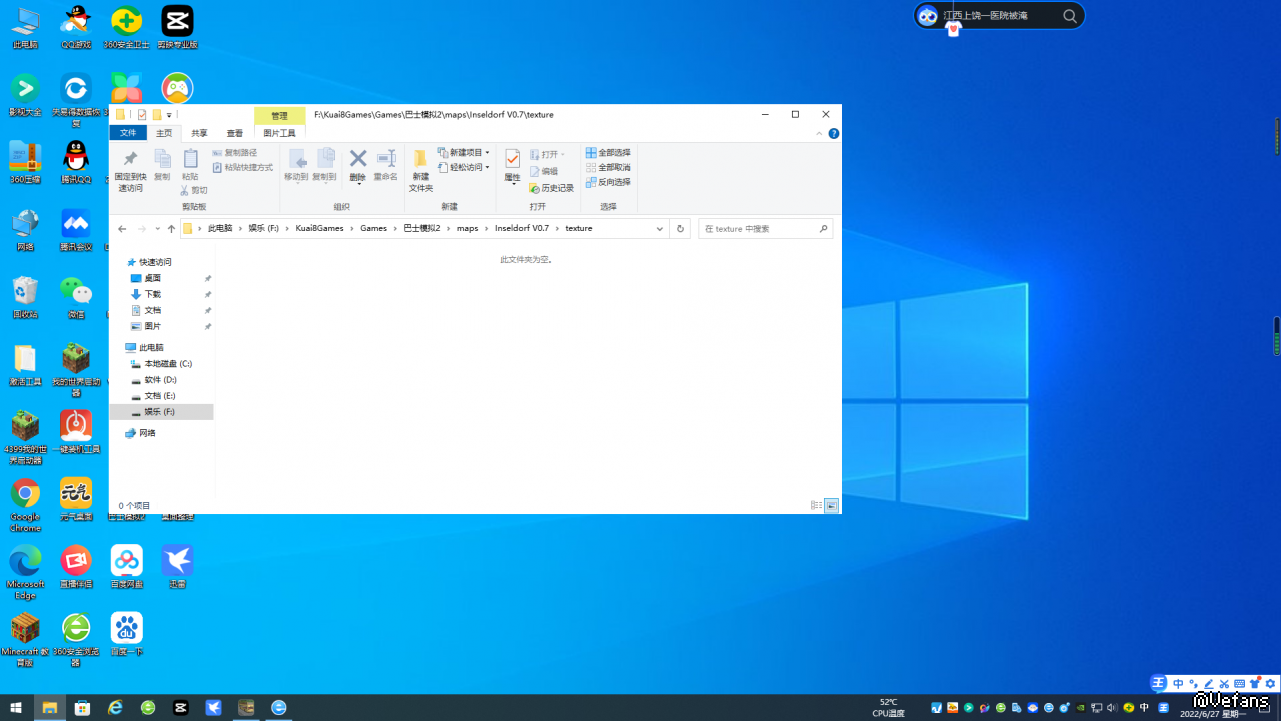1281x721 pixels.
Task: Click 'Inseldorf V0.7' in the breadcrumb path
Action: pos(522,229)
